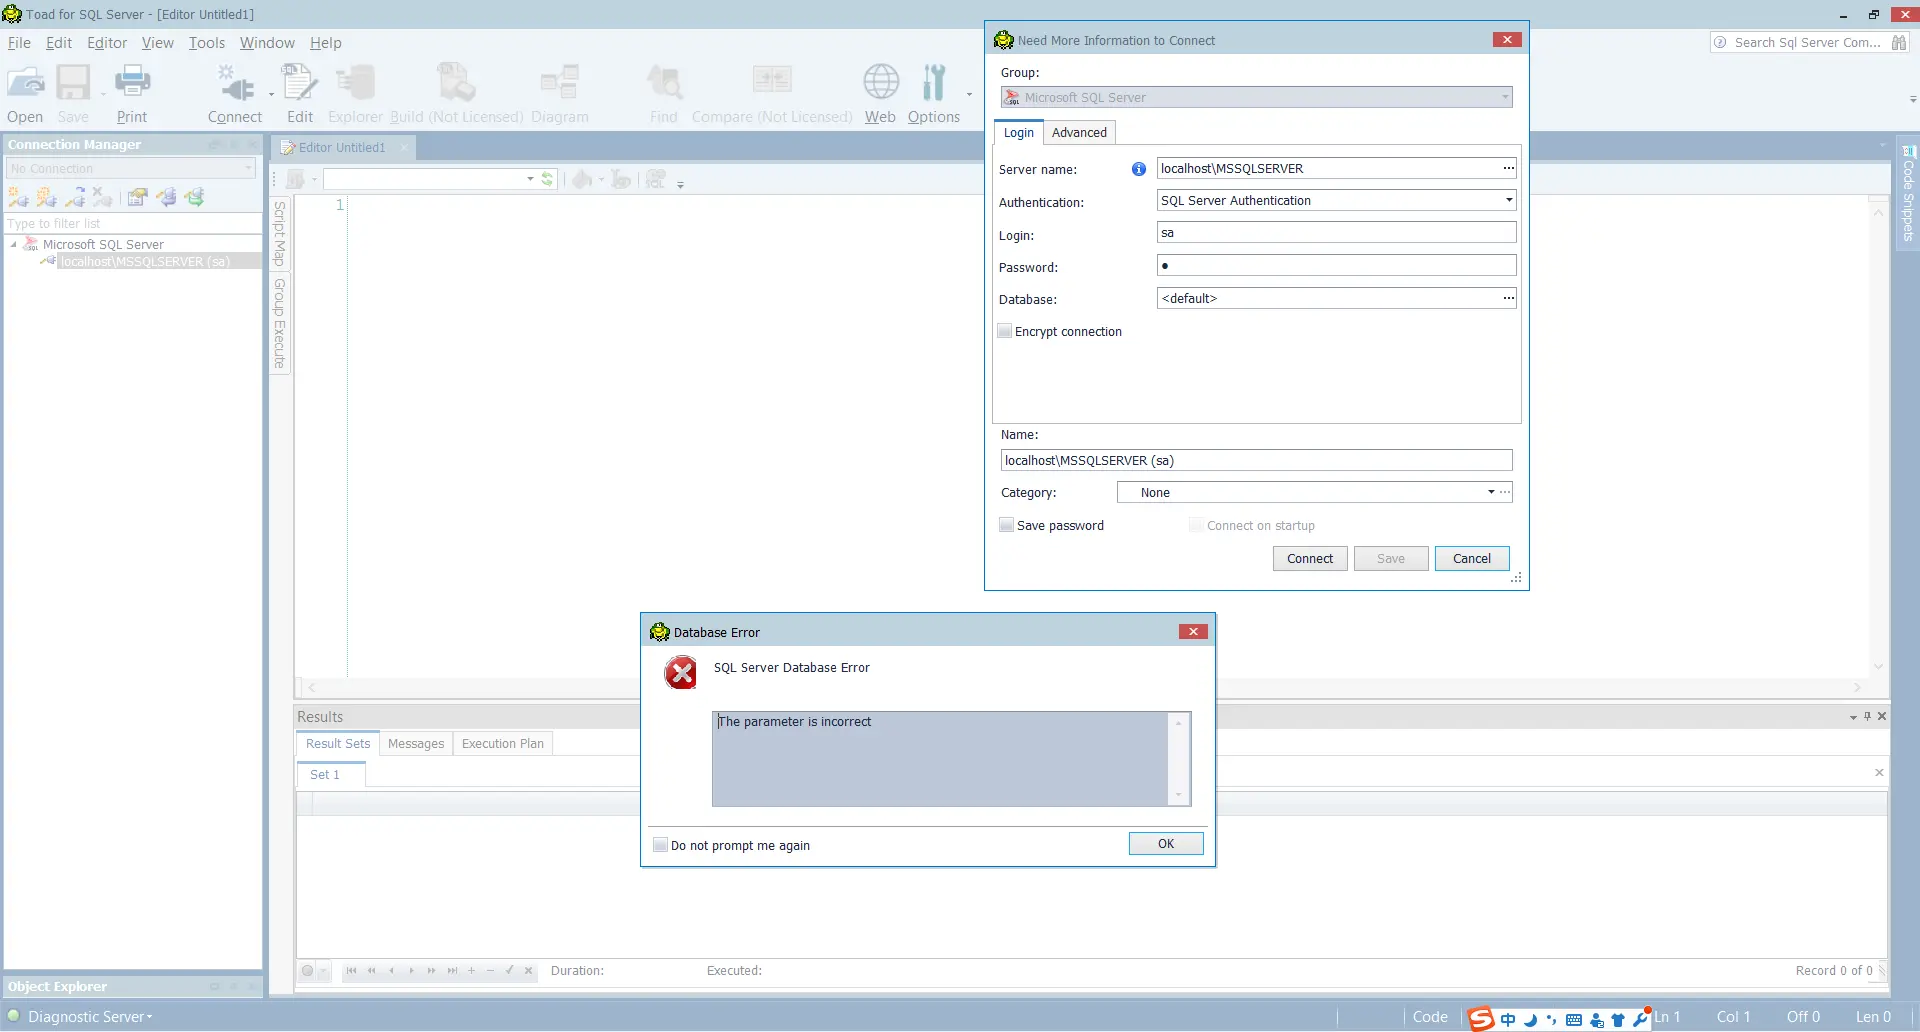Click the Database browse ellipsis button

click(1508, 298)
